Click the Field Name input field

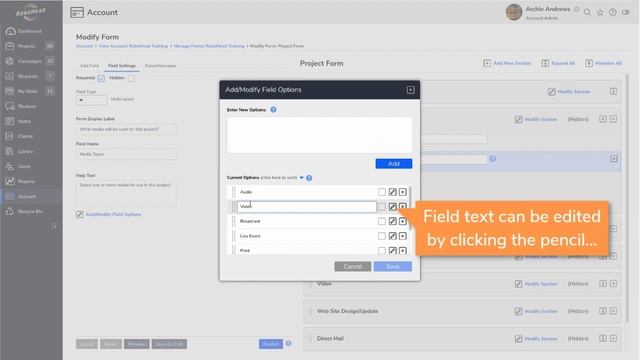(126, 154)
